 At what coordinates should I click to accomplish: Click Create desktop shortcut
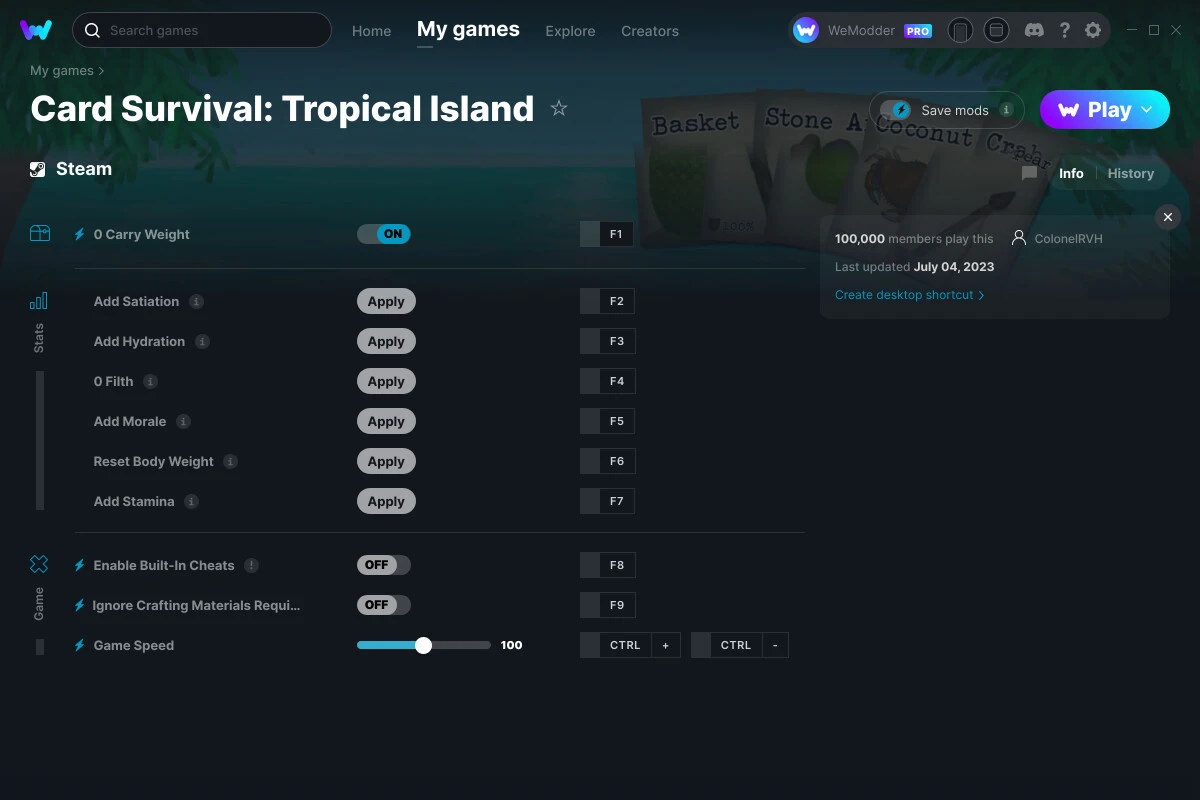[904, 295]
